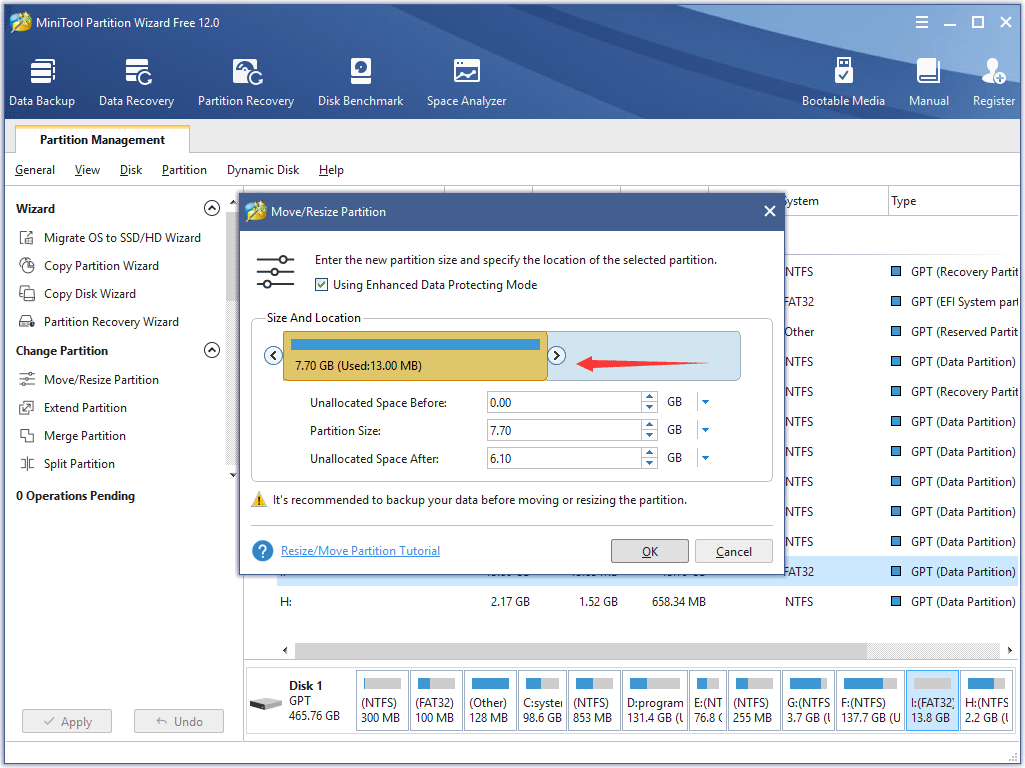Select the Partition Management tab
1025x768 pixels.
(x=102, y=140)
